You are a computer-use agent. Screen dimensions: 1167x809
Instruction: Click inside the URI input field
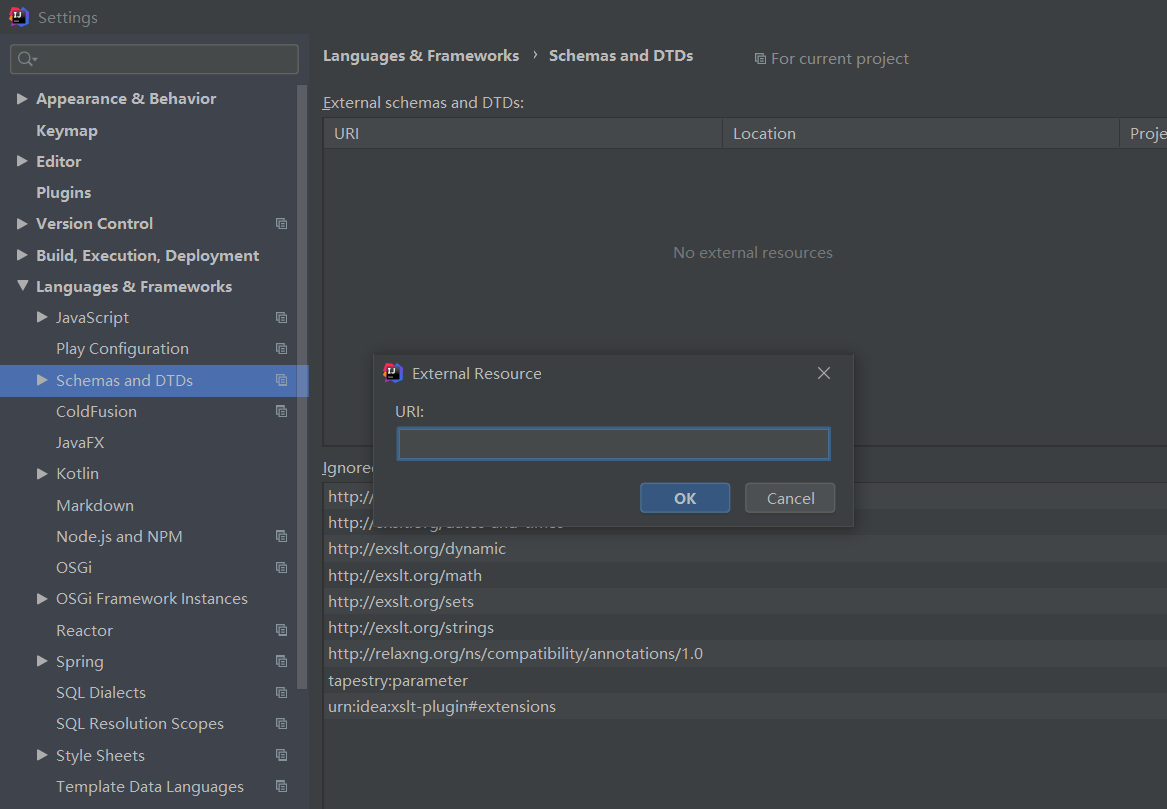pos(613,443)
